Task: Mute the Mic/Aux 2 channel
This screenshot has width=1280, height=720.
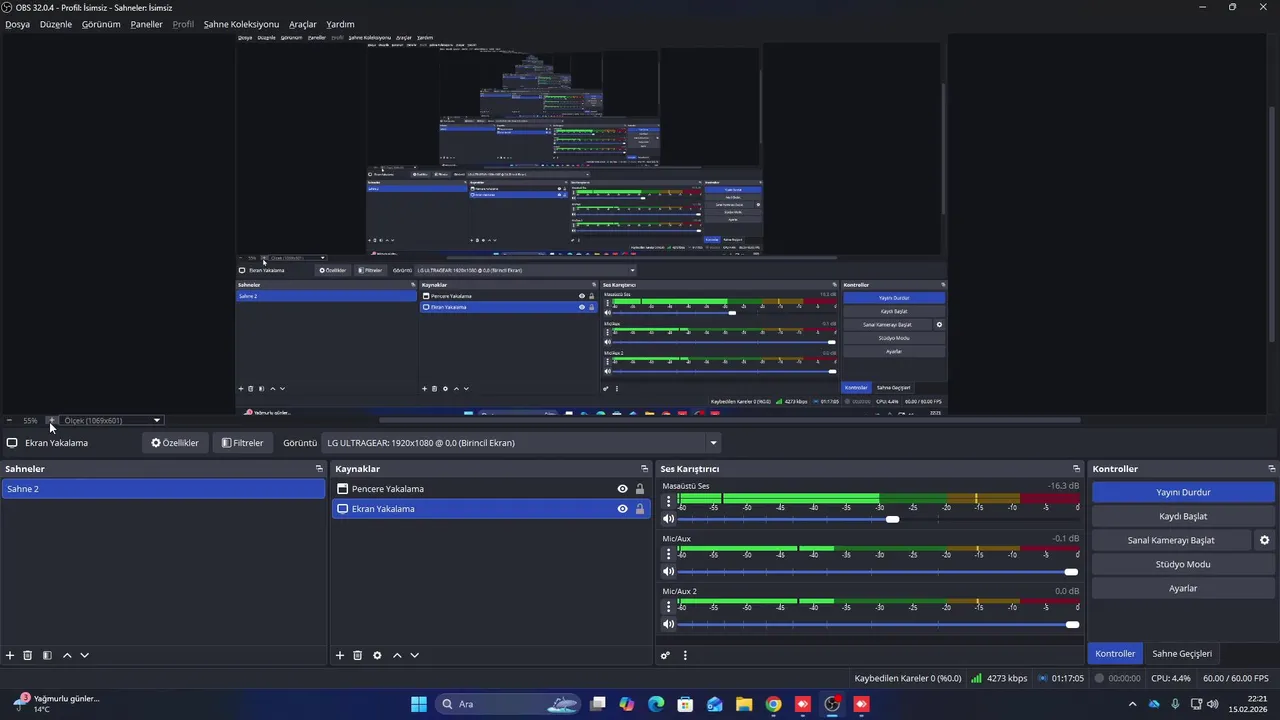Action: point(669,625)
